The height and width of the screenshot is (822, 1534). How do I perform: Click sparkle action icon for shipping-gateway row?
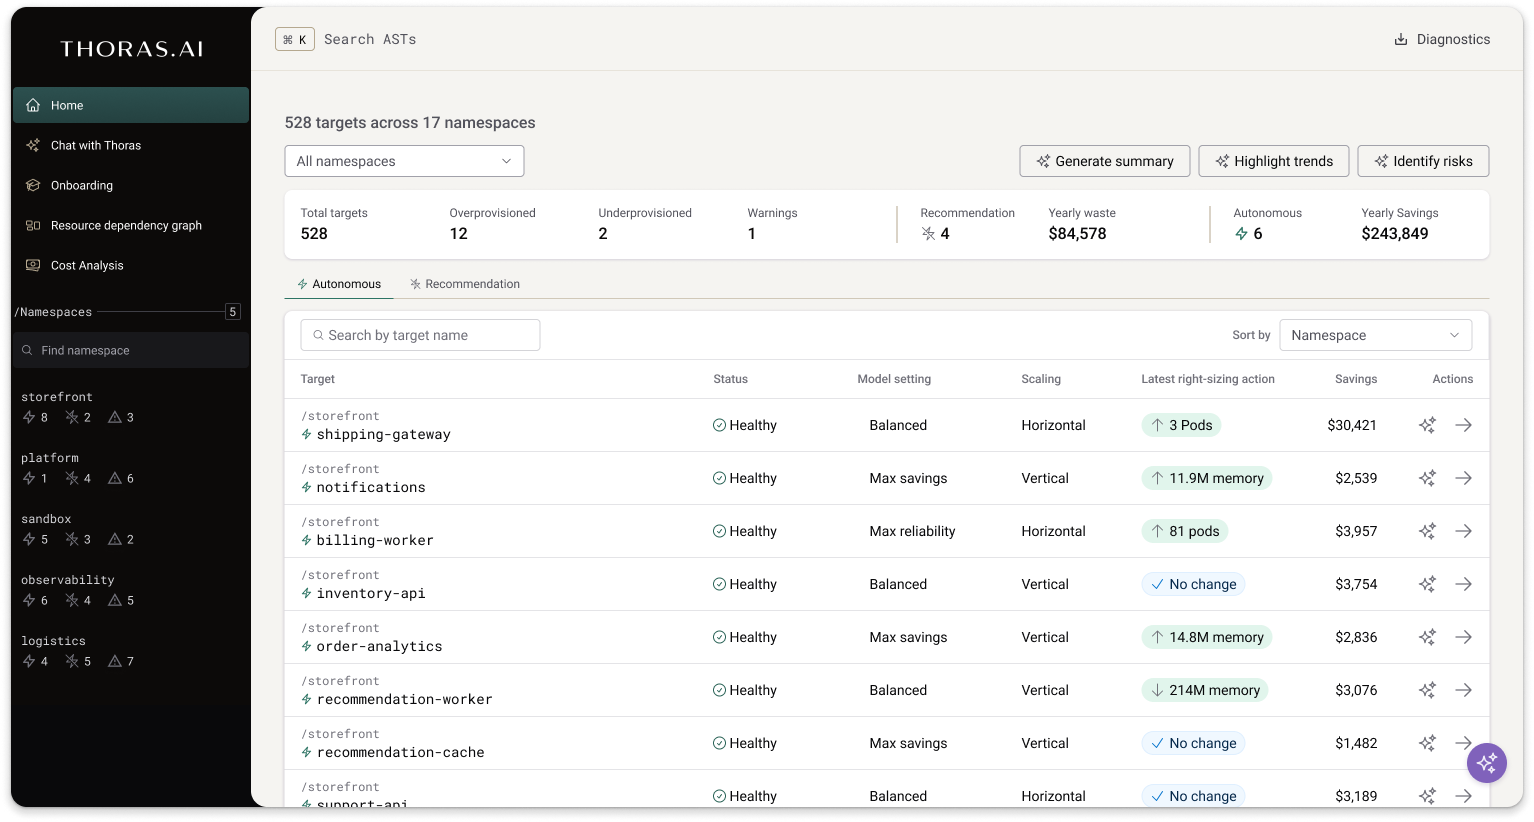tap(1427, 425)
